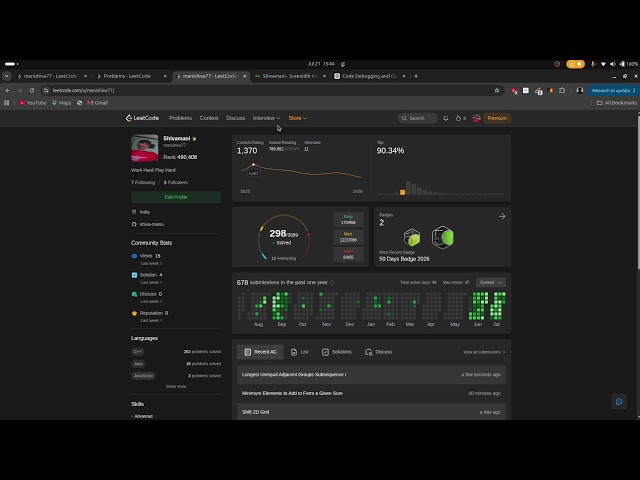Open the browser extensions puzzle icon
Image resolution: width=640 pixels, height=480 pixels.
(562, 91)
